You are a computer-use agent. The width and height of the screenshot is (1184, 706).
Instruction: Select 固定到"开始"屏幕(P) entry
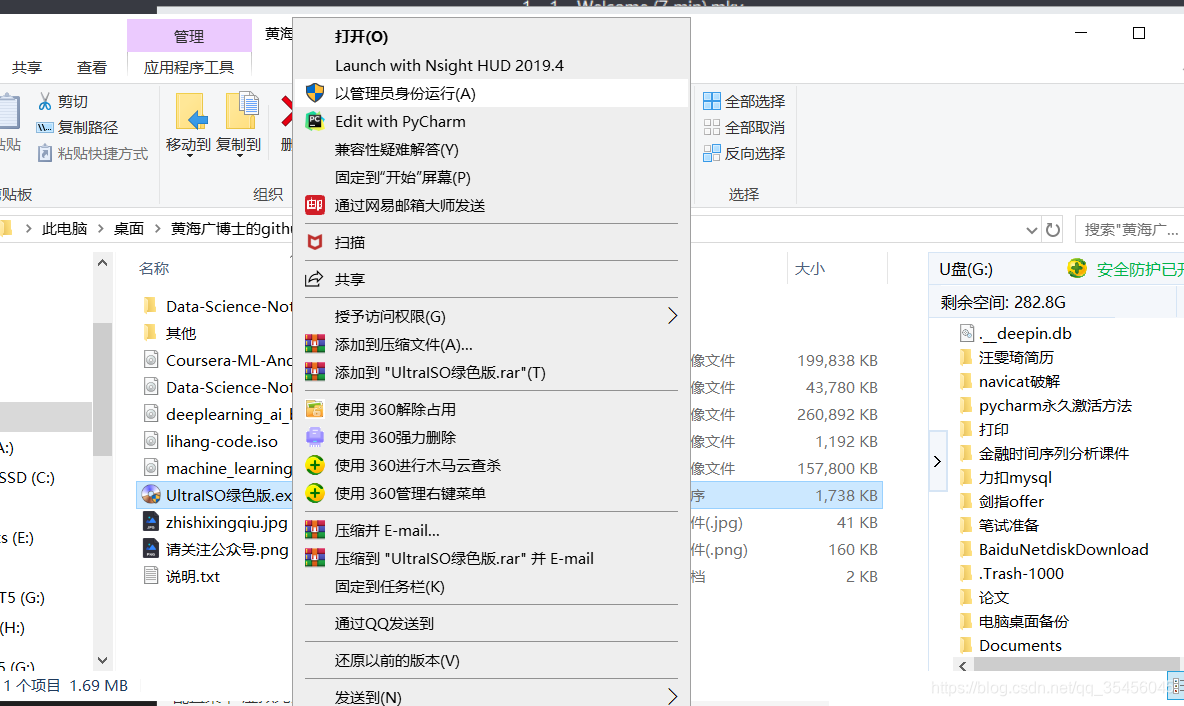pos(402,177)
